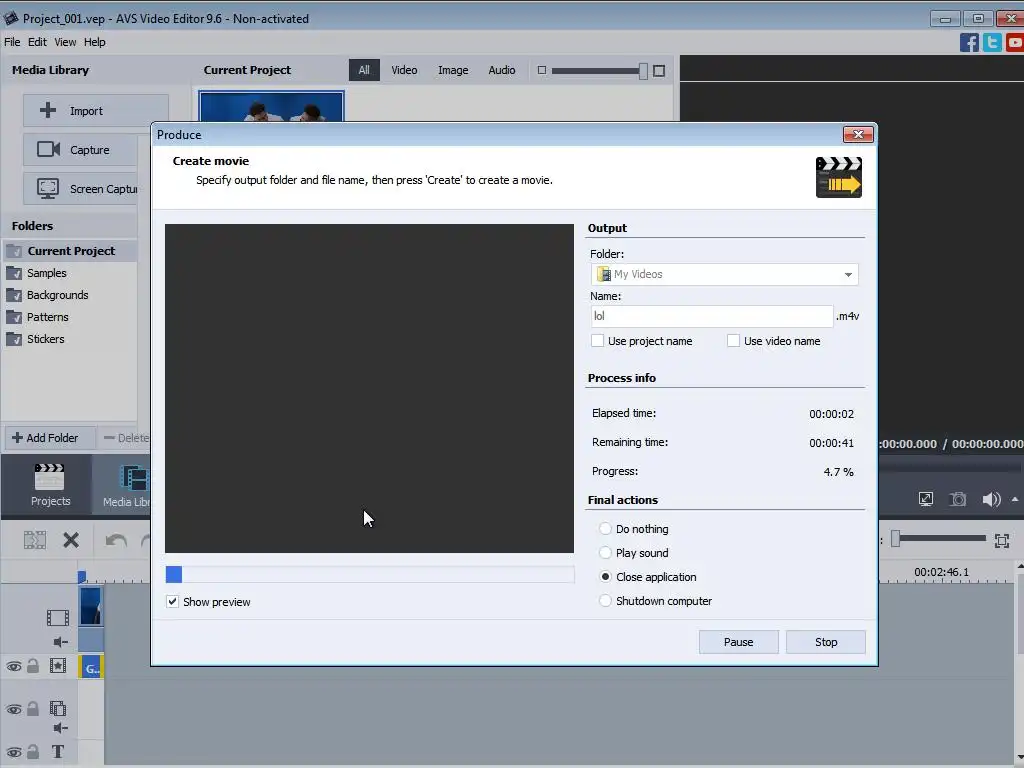
Task: Select the media clip thumbnail in Current Project
Action: click(x=271, y=106)
